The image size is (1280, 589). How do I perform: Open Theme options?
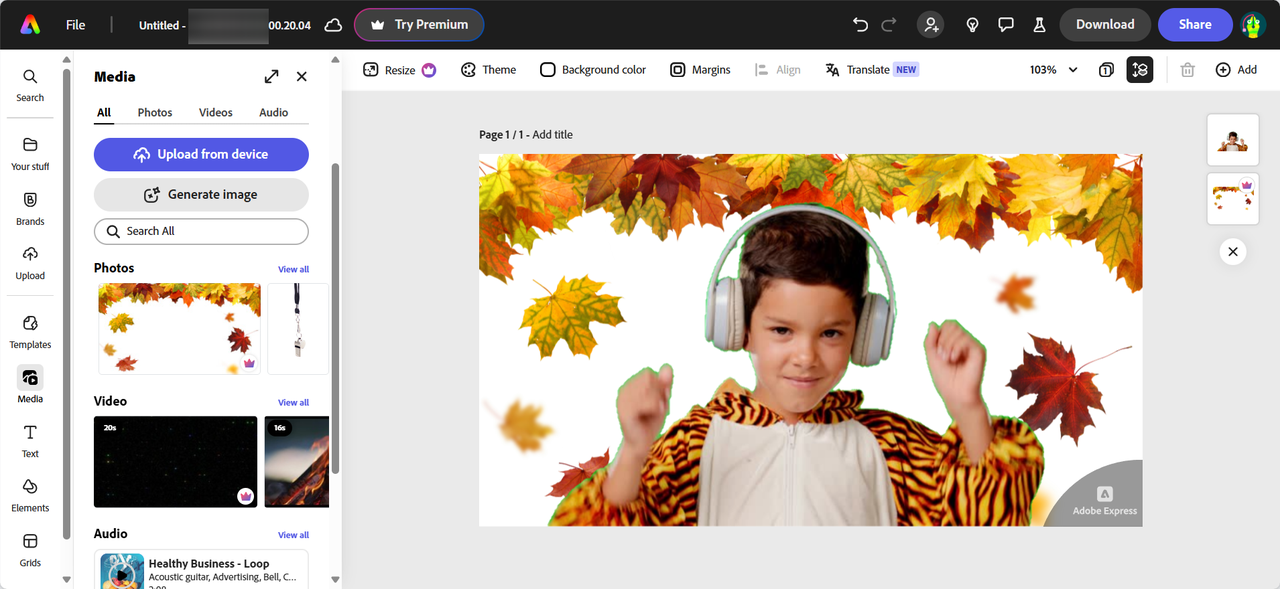pos(488,70)
